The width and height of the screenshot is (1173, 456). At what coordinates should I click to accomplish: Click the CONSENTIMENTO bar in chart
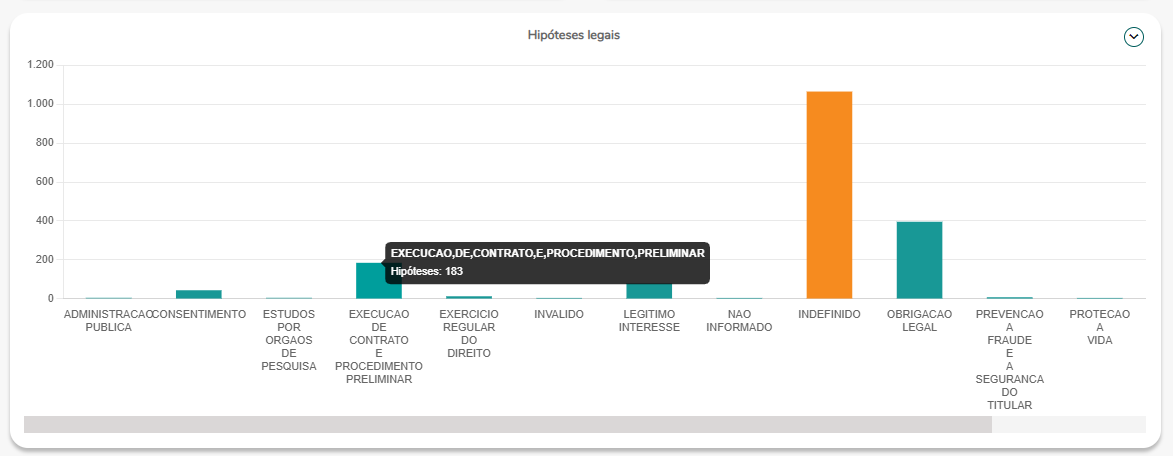pyautogui.click(x=198, y=294)
